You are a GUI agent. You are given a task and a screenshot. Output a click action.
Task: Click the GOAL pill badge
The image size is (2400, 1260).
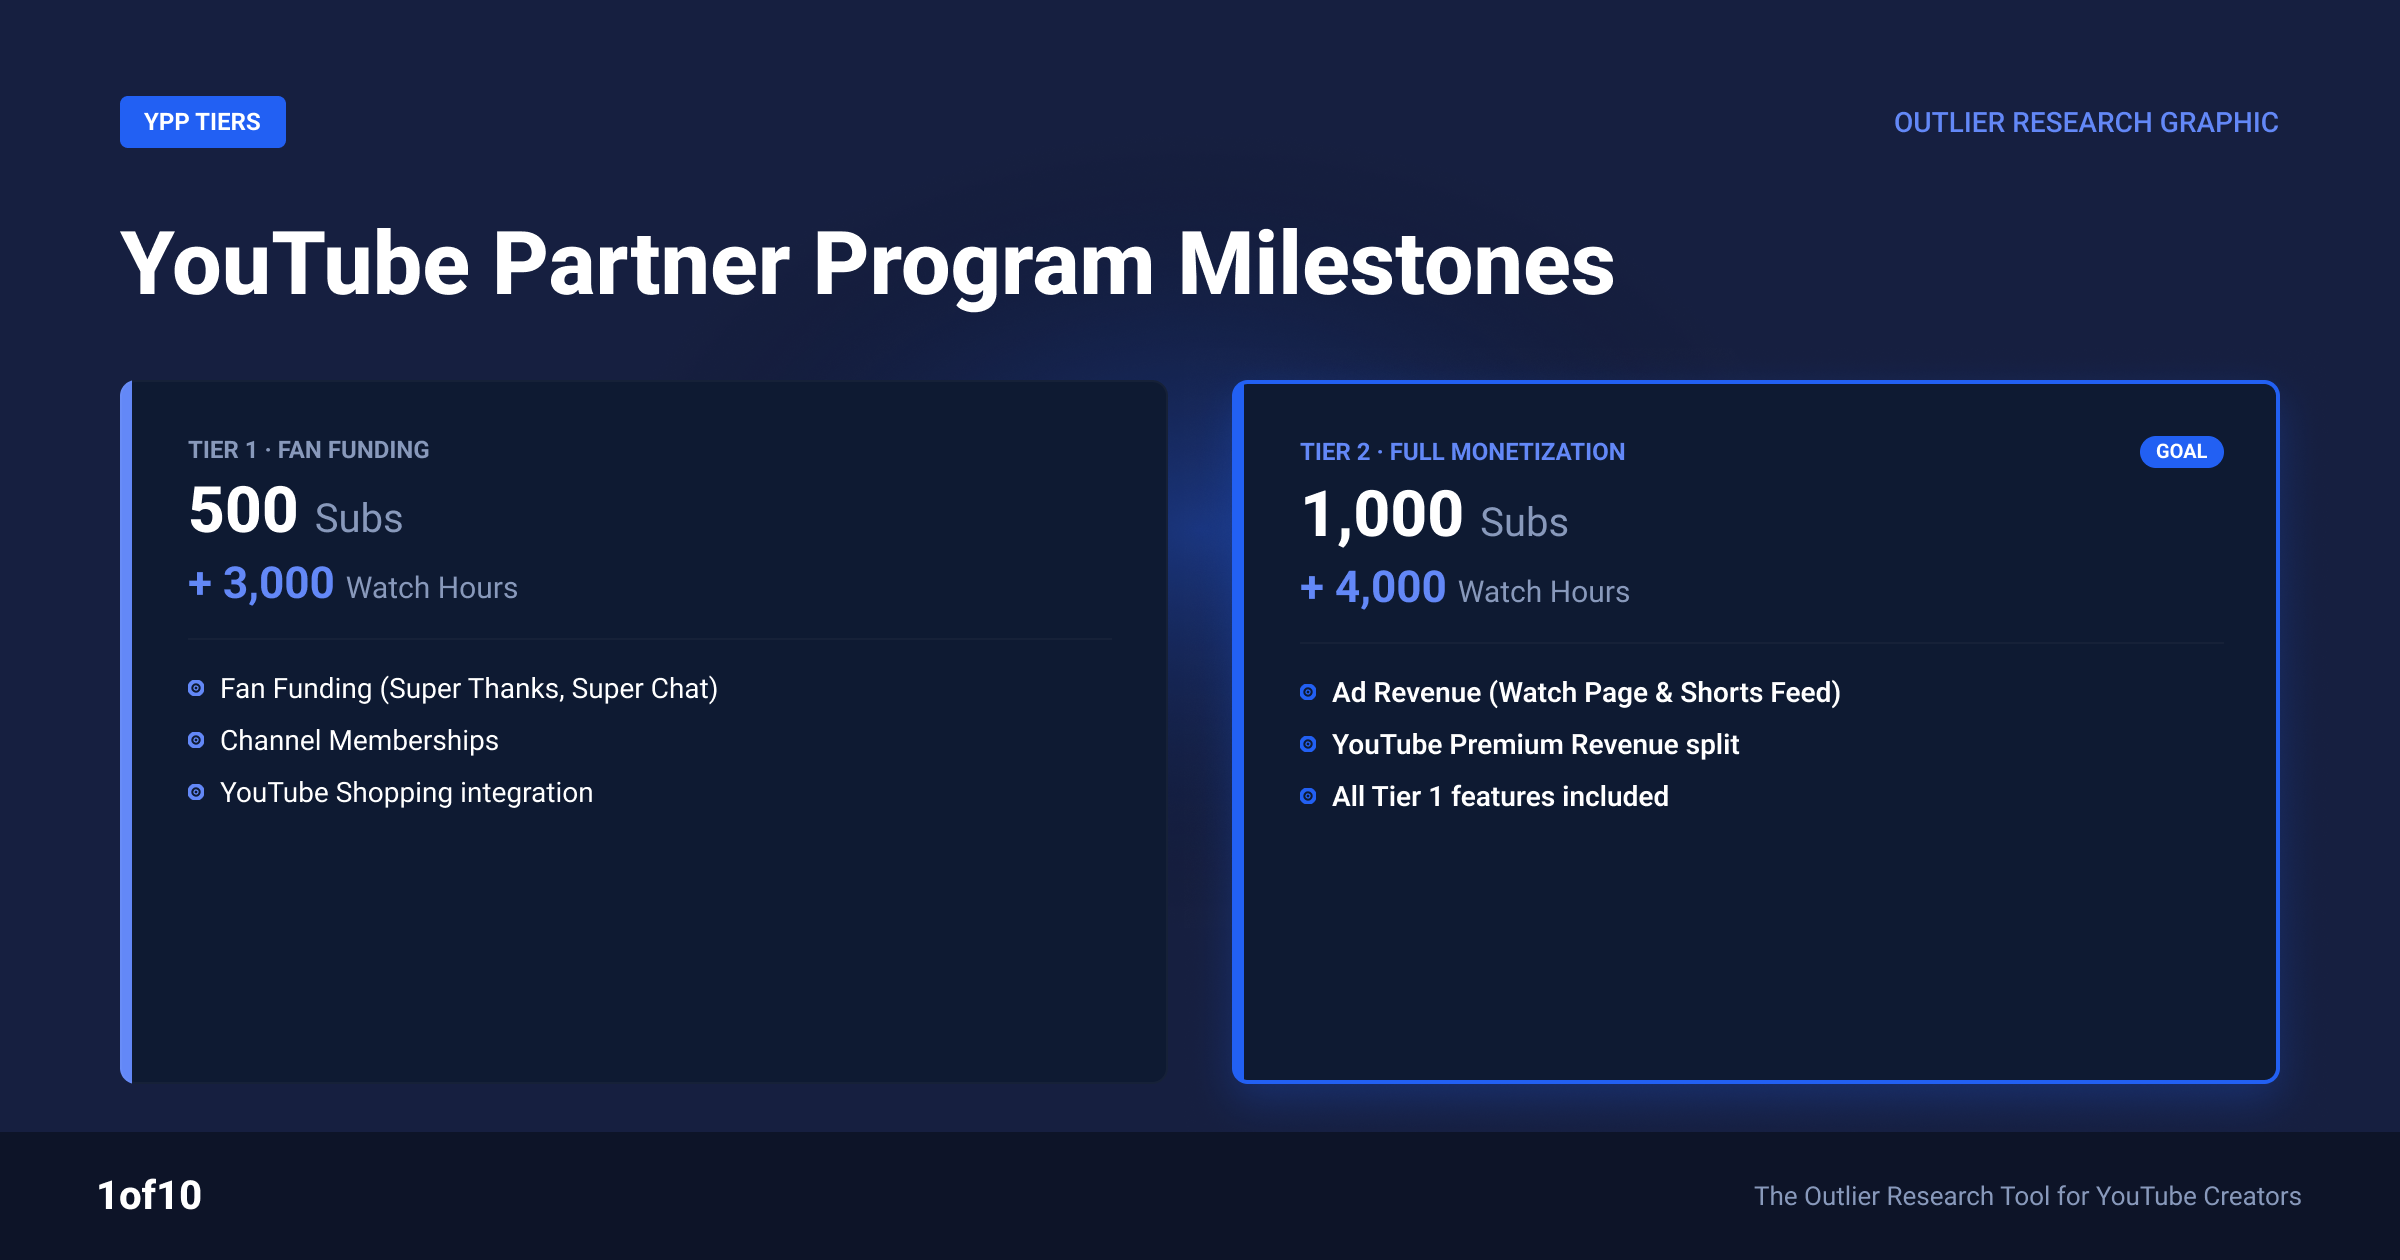(x=2181, y=451)
